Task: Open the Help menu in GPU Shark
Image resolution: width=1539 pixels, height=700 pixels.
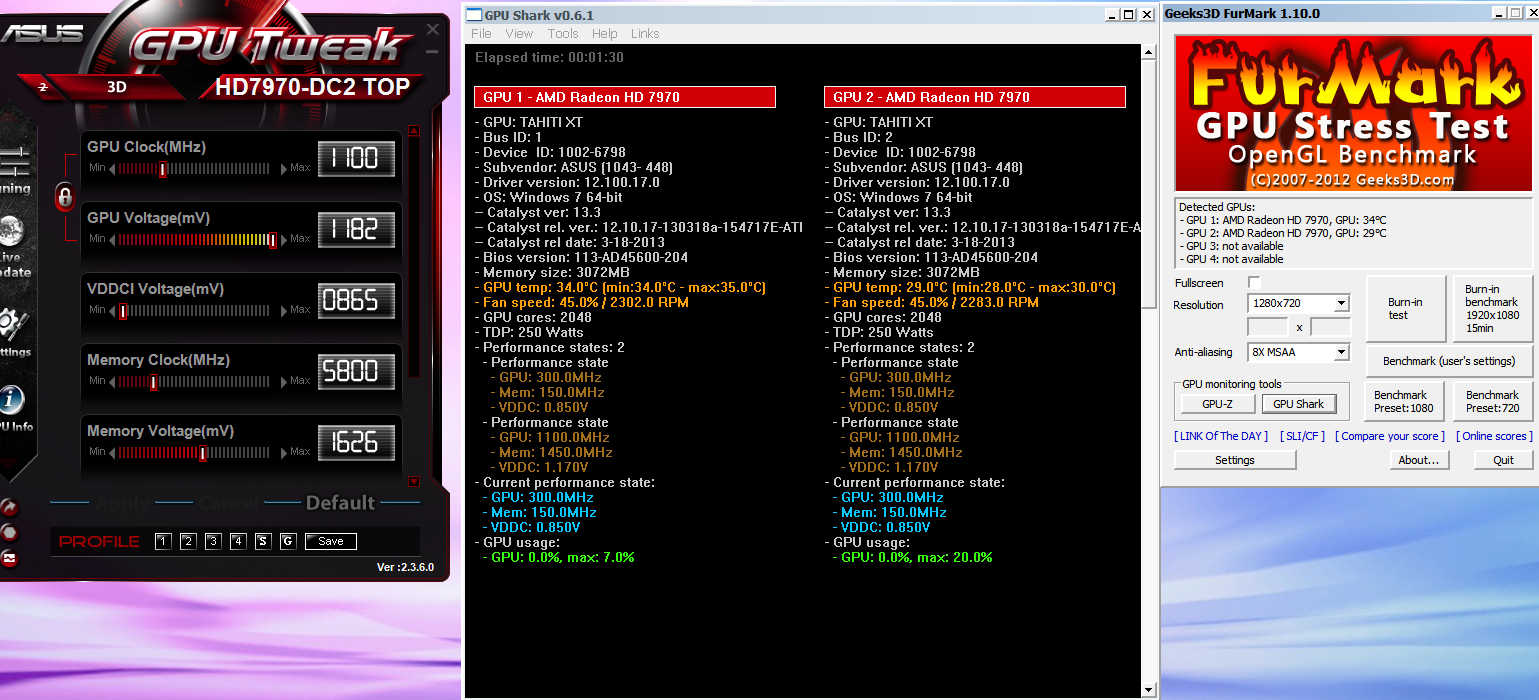Action: tap(605, 33)
